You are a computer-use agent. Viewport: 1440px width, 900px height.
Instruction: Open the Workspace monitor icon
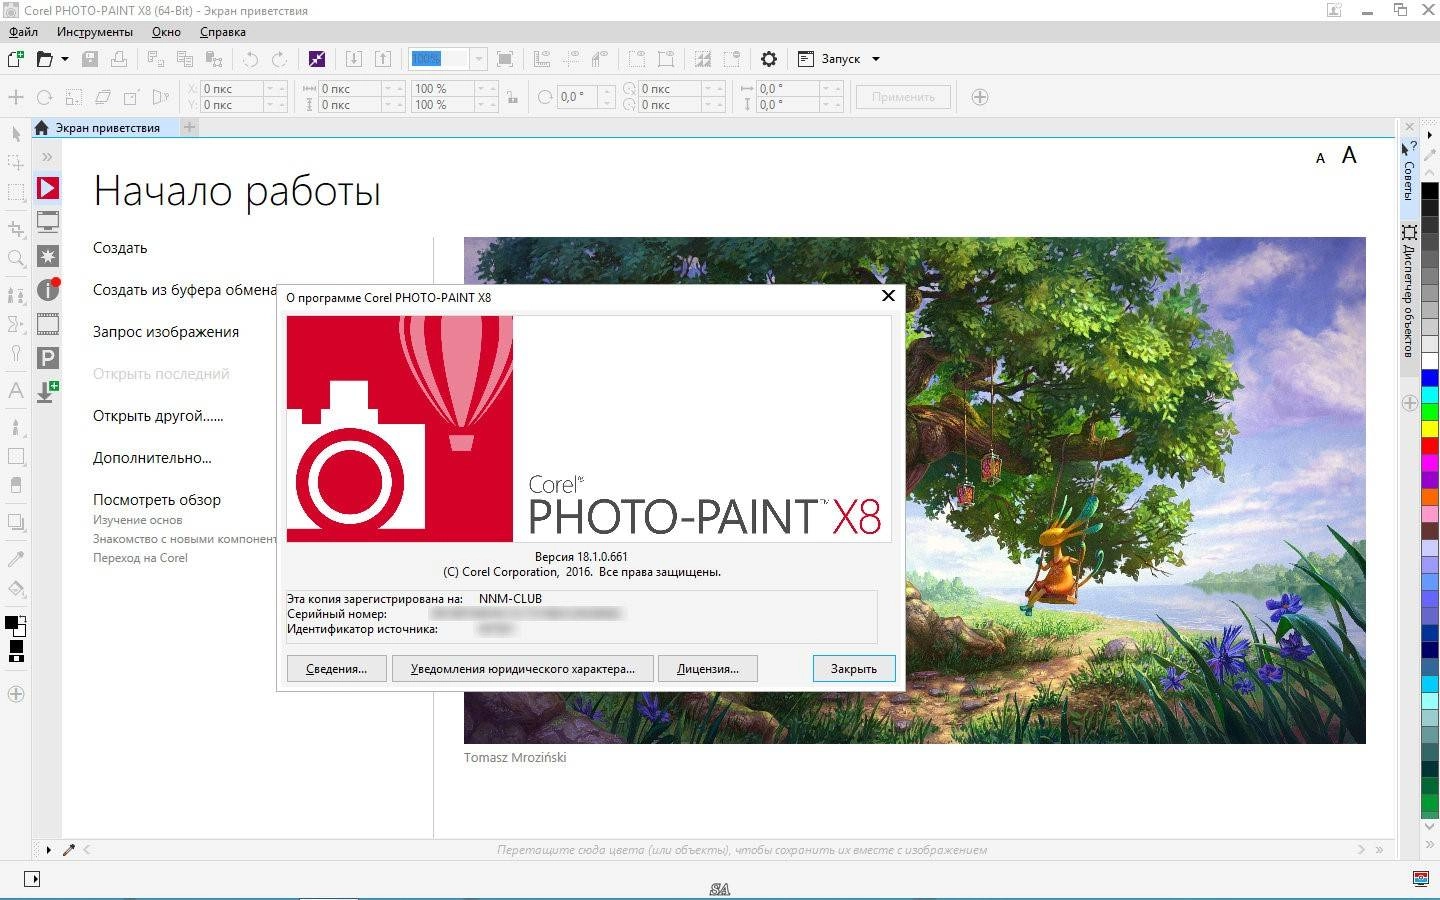coord(48,222)
